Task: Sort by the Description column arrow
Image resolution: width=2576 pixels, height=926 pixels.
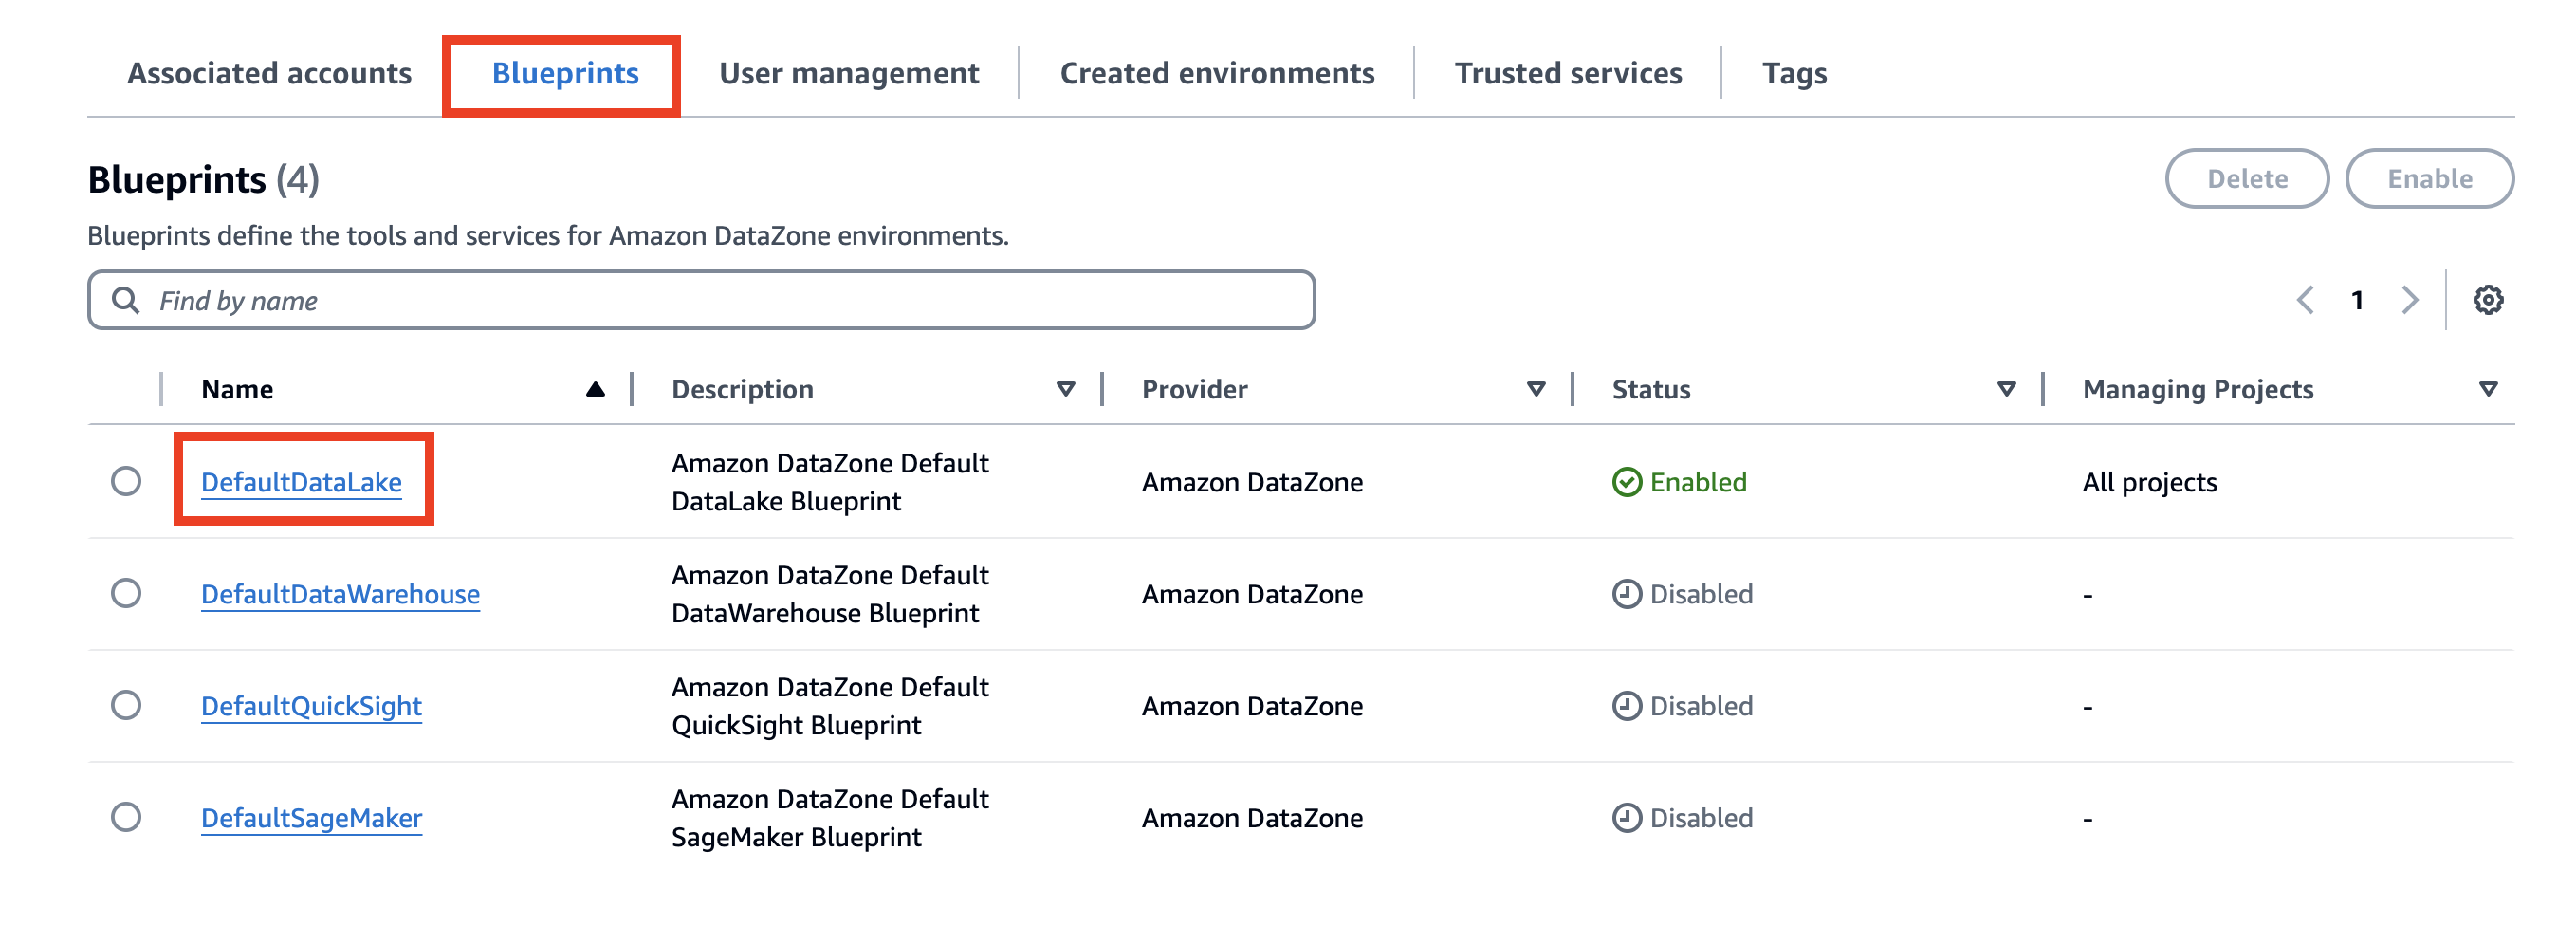Action: [x=1065, y=389]
